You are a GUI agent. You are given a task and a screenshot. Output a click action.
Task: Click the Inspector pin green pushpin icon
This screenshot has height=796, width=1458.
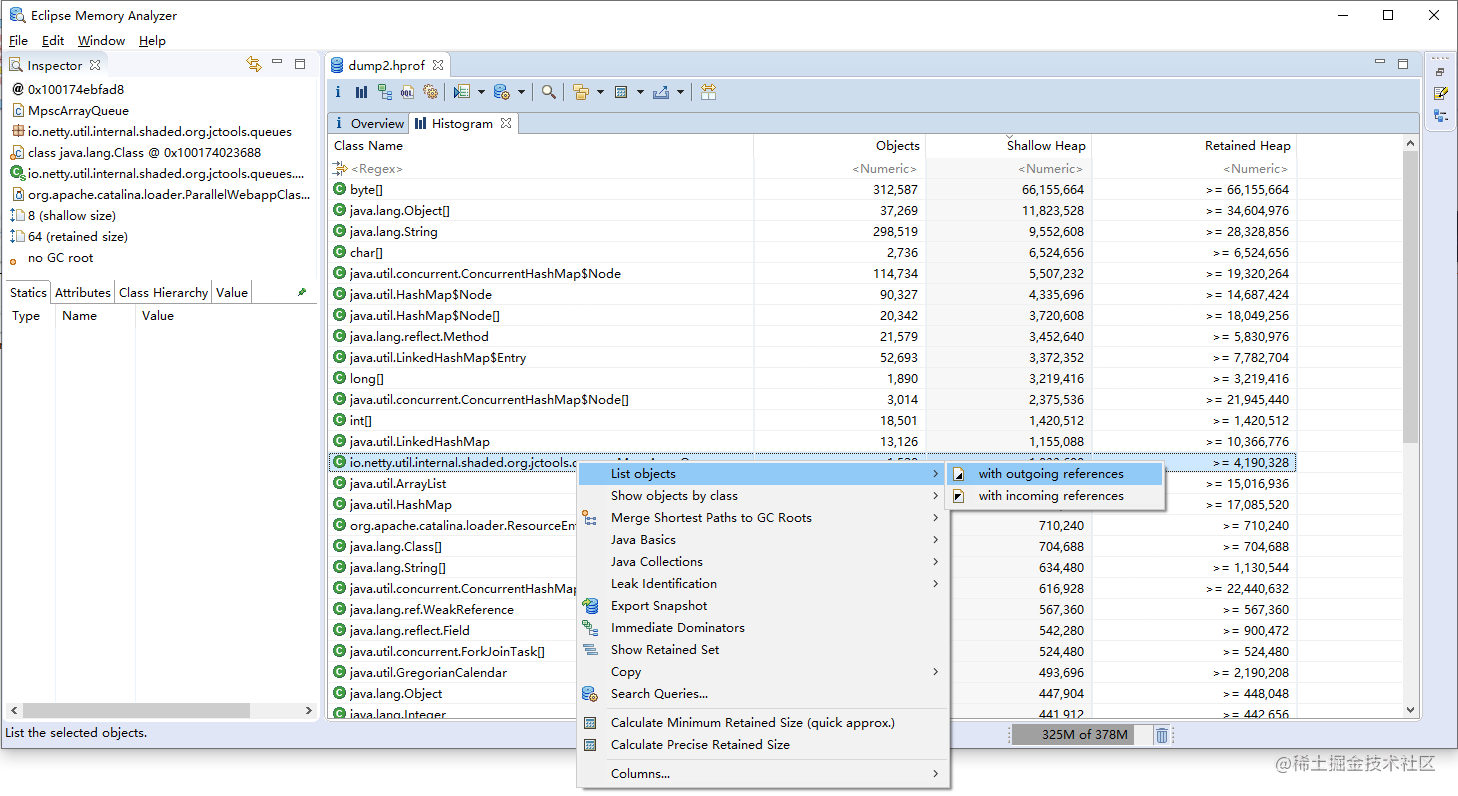point(302,292)
